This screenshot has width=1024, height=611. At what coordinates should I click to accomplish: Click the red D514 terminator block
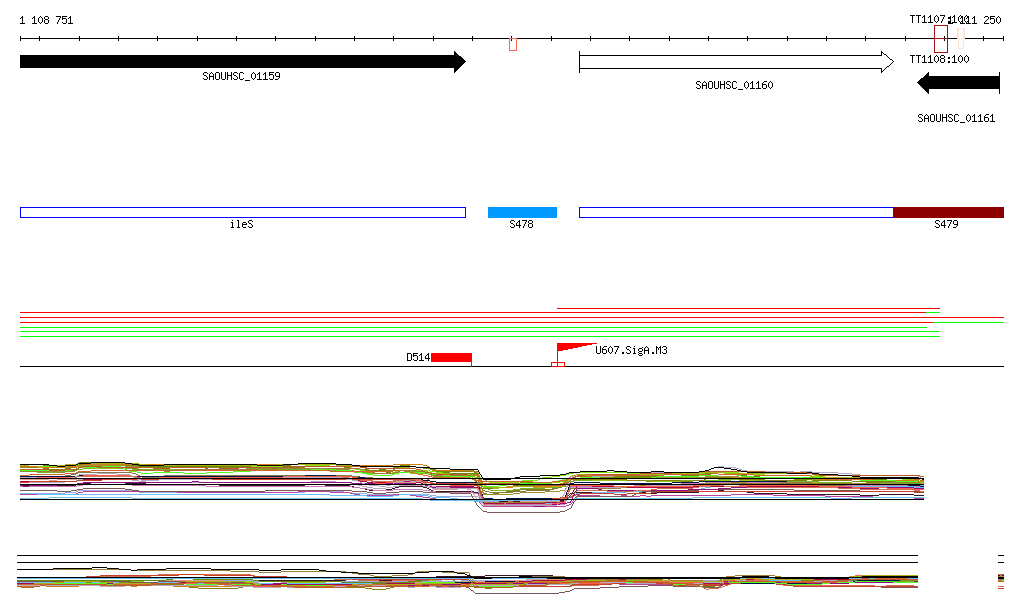coord(451,357)
